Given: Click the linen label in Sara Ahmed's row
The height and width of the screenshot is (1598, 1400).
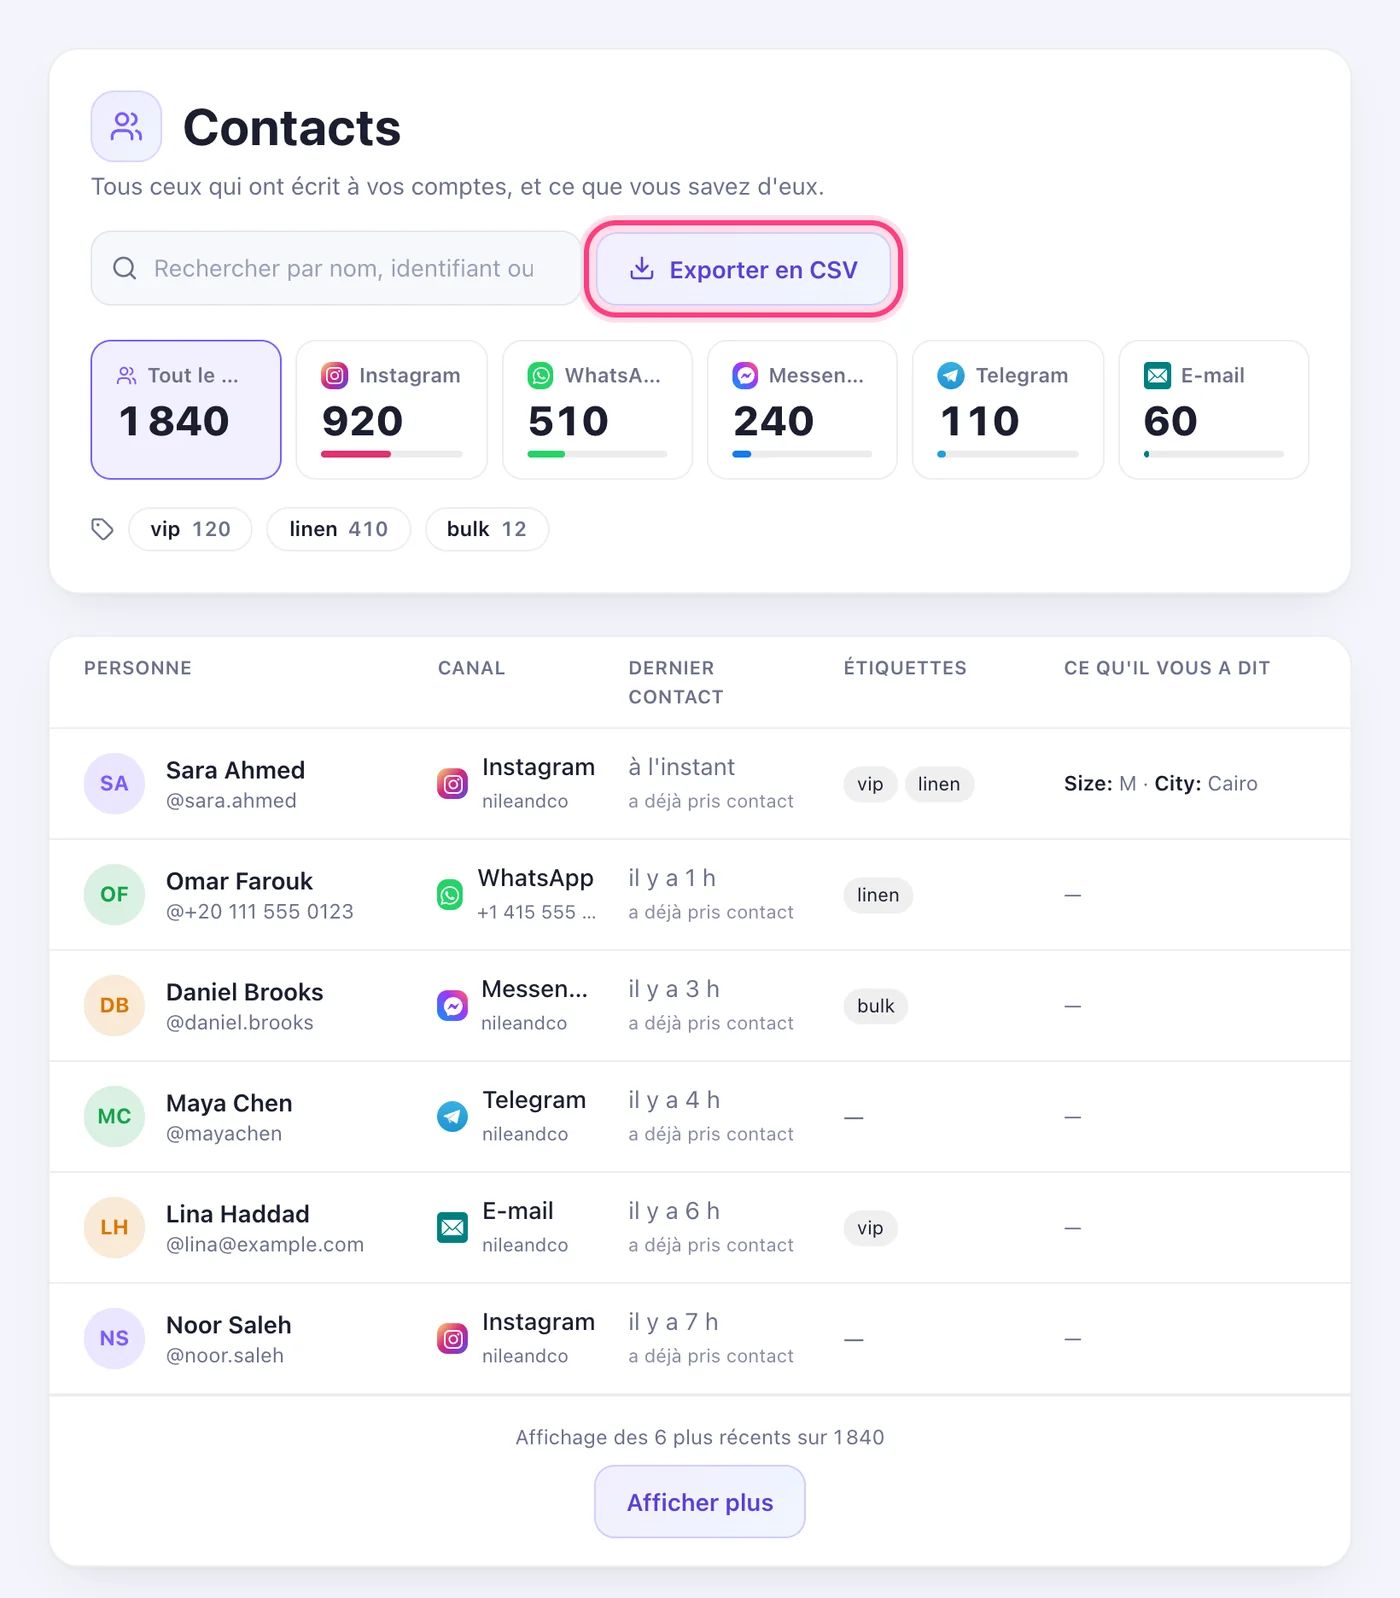Looking at the screenshot, I should click(x=939, y=784).
